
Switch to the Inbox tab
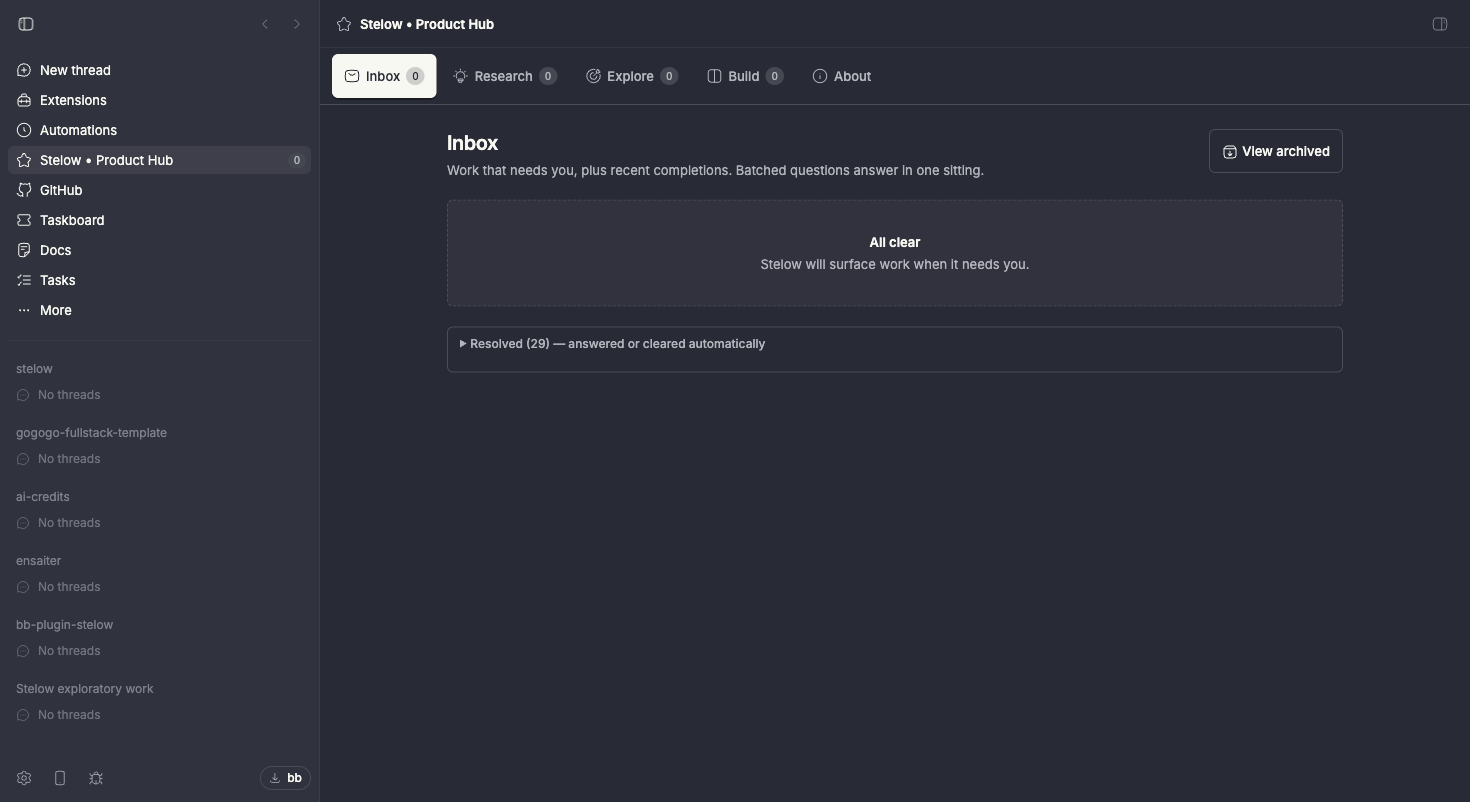pyautogui.click(x=384, y=76)
